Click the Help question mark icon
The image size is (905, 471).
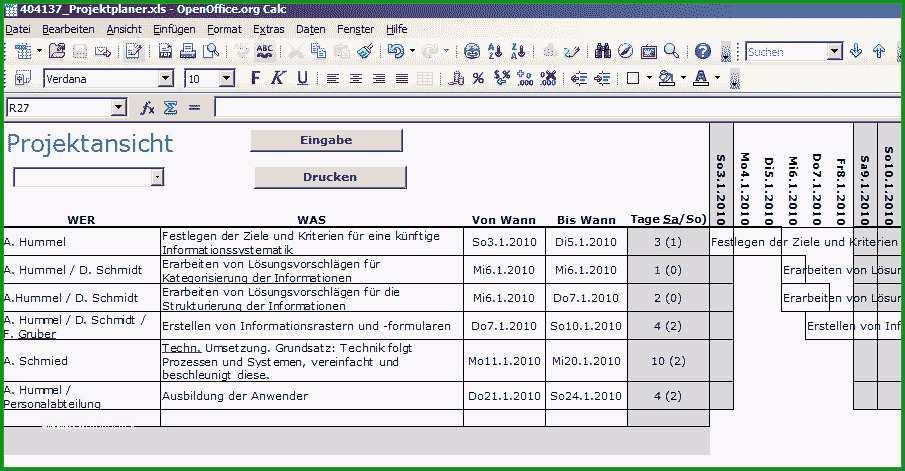point(702,51)
